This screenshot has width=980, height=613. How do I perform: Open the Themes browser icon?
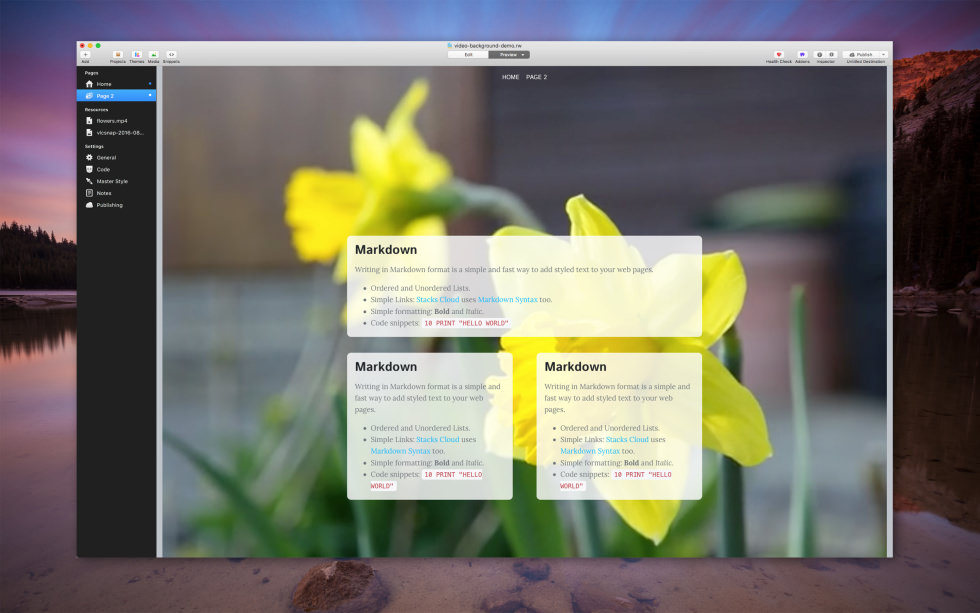point(137,54)
